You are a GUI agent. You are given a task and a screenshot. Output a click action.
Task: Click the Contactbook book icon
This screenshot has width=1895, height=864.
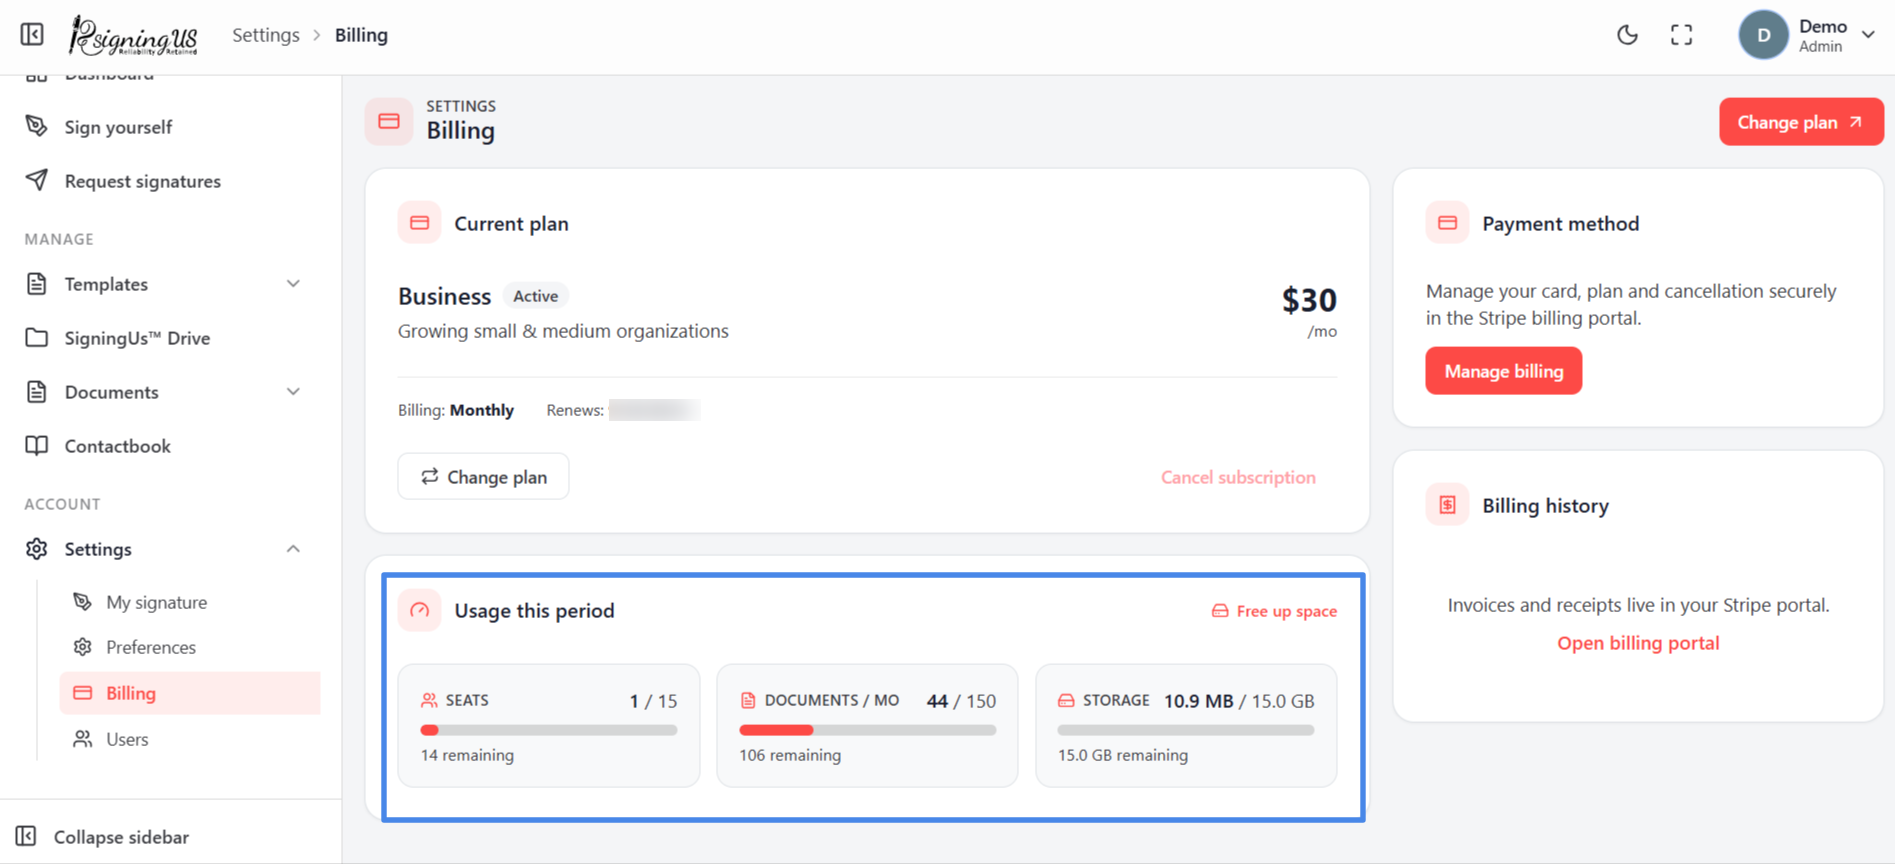(37, 446)
